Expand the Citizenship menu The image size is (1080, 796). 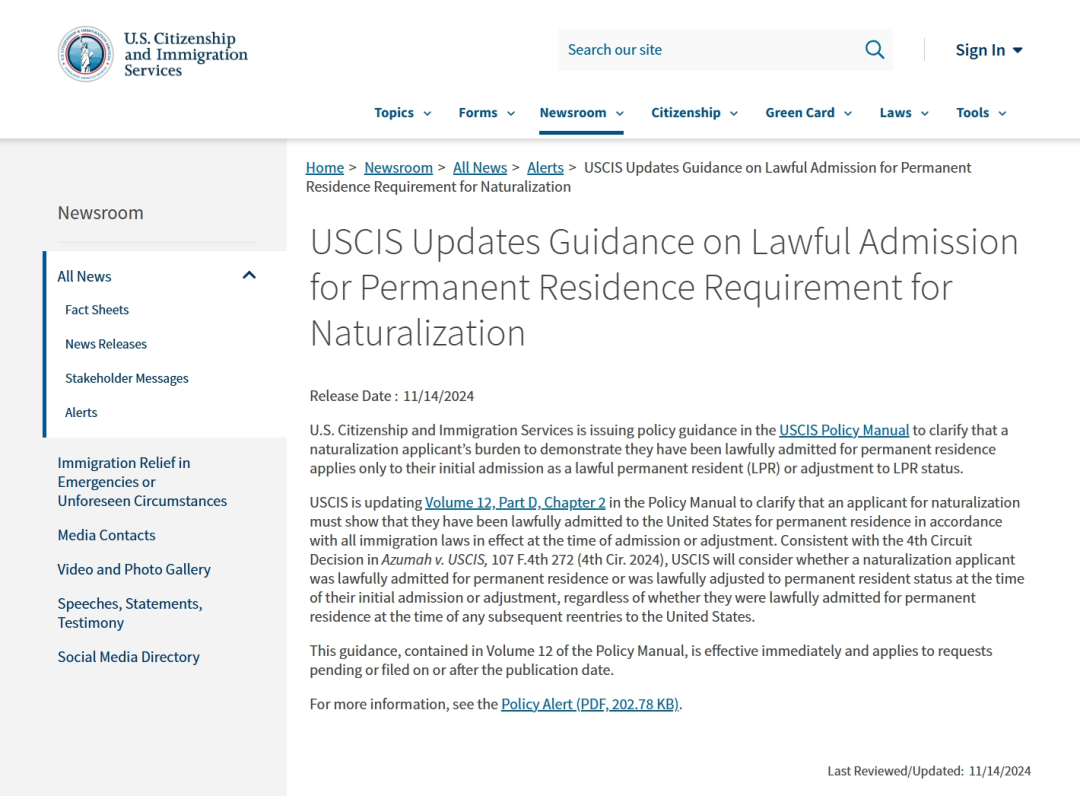pyautogui.click(x=694, y=113)
